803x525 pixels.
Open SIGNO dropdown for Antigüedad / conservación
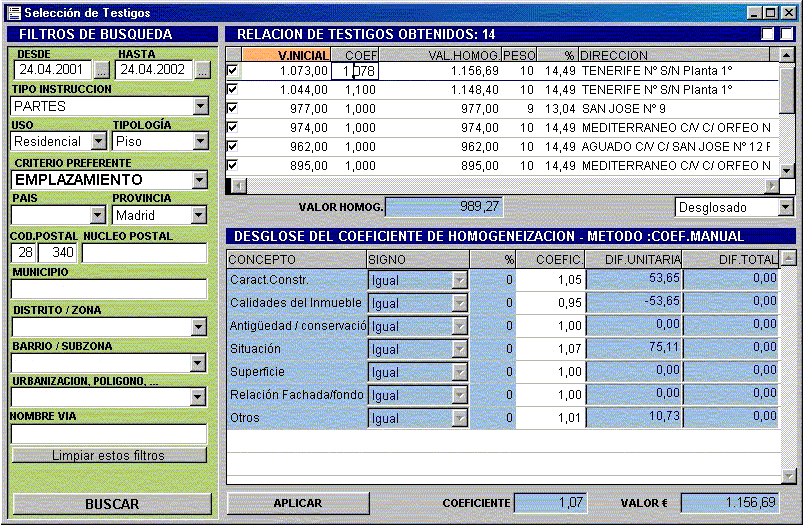(x=460, y=326)
